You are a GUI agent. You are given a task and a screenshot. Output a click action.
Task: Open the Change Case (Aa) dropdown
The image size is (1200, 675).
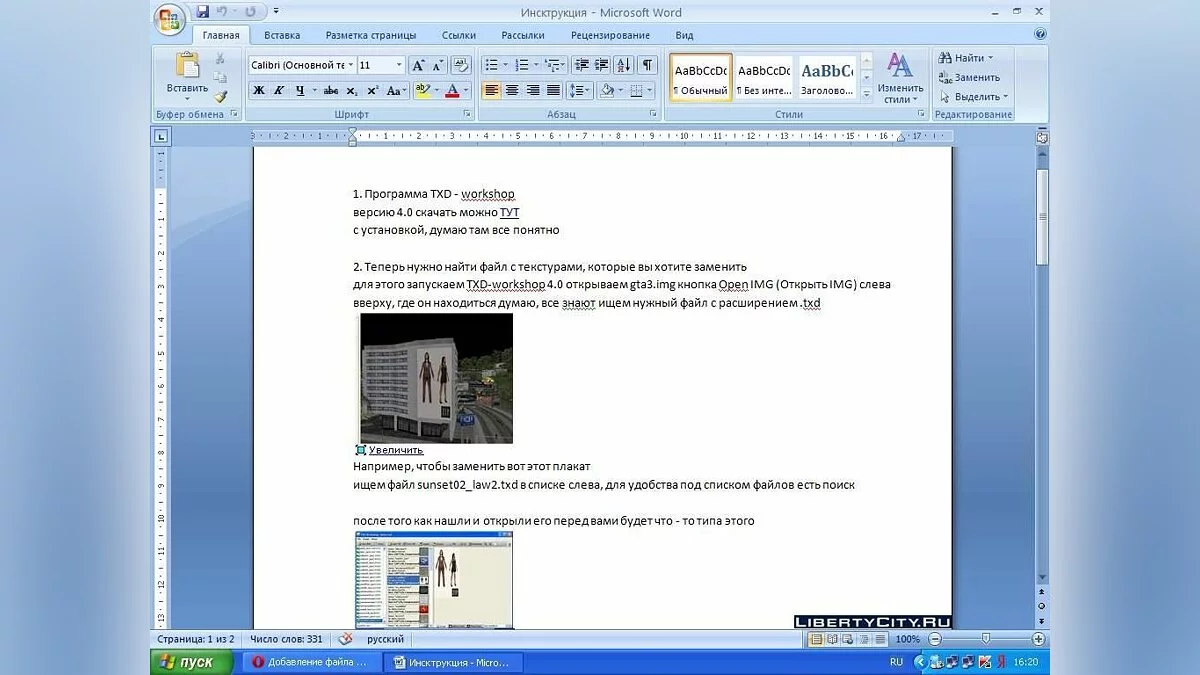click(x=397, y=91)
